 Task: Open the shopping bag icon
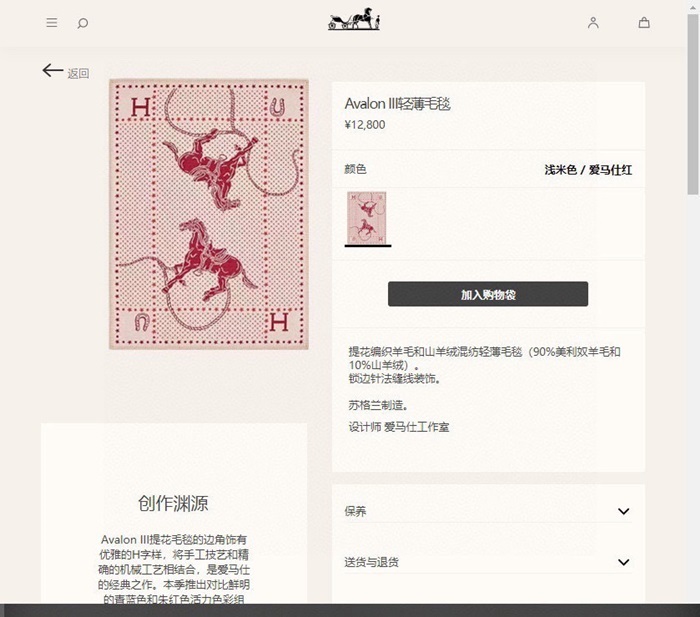644,22
